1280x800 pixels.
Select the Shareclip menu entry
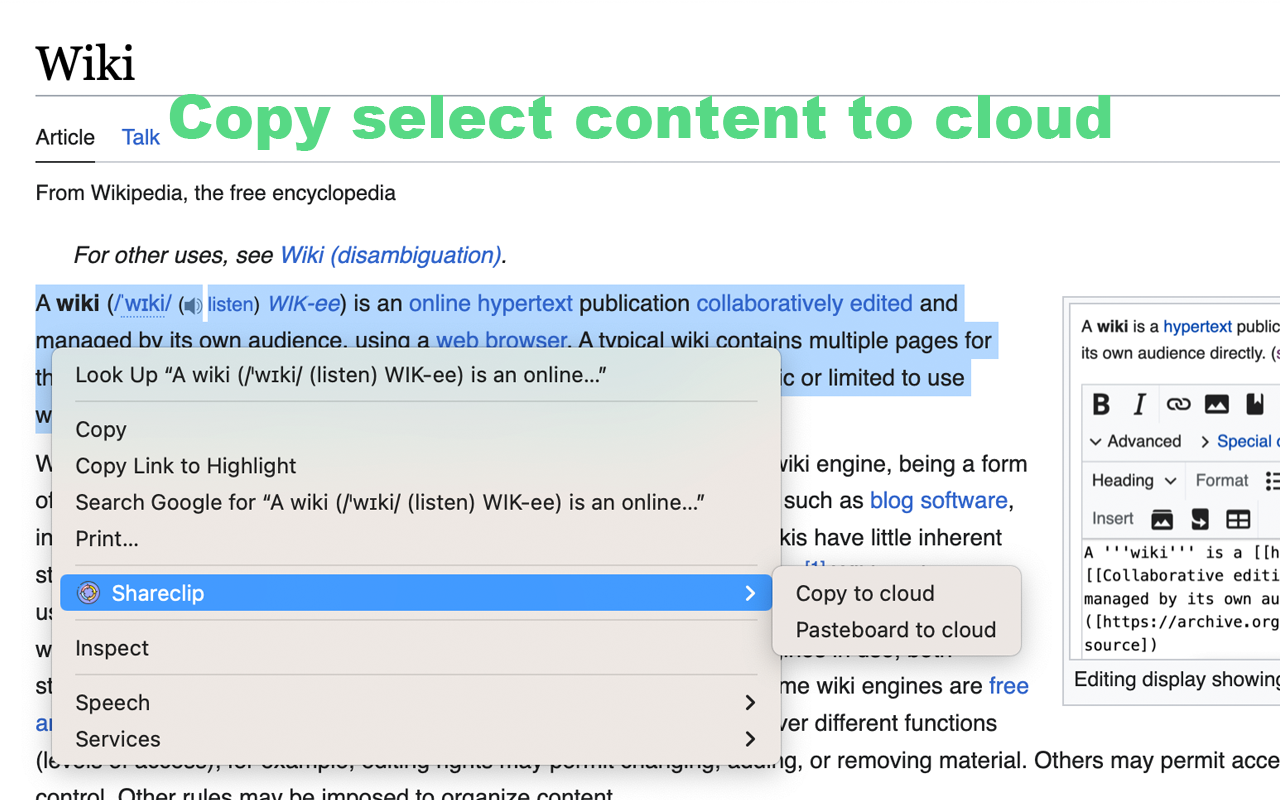[x=416, y=593]
